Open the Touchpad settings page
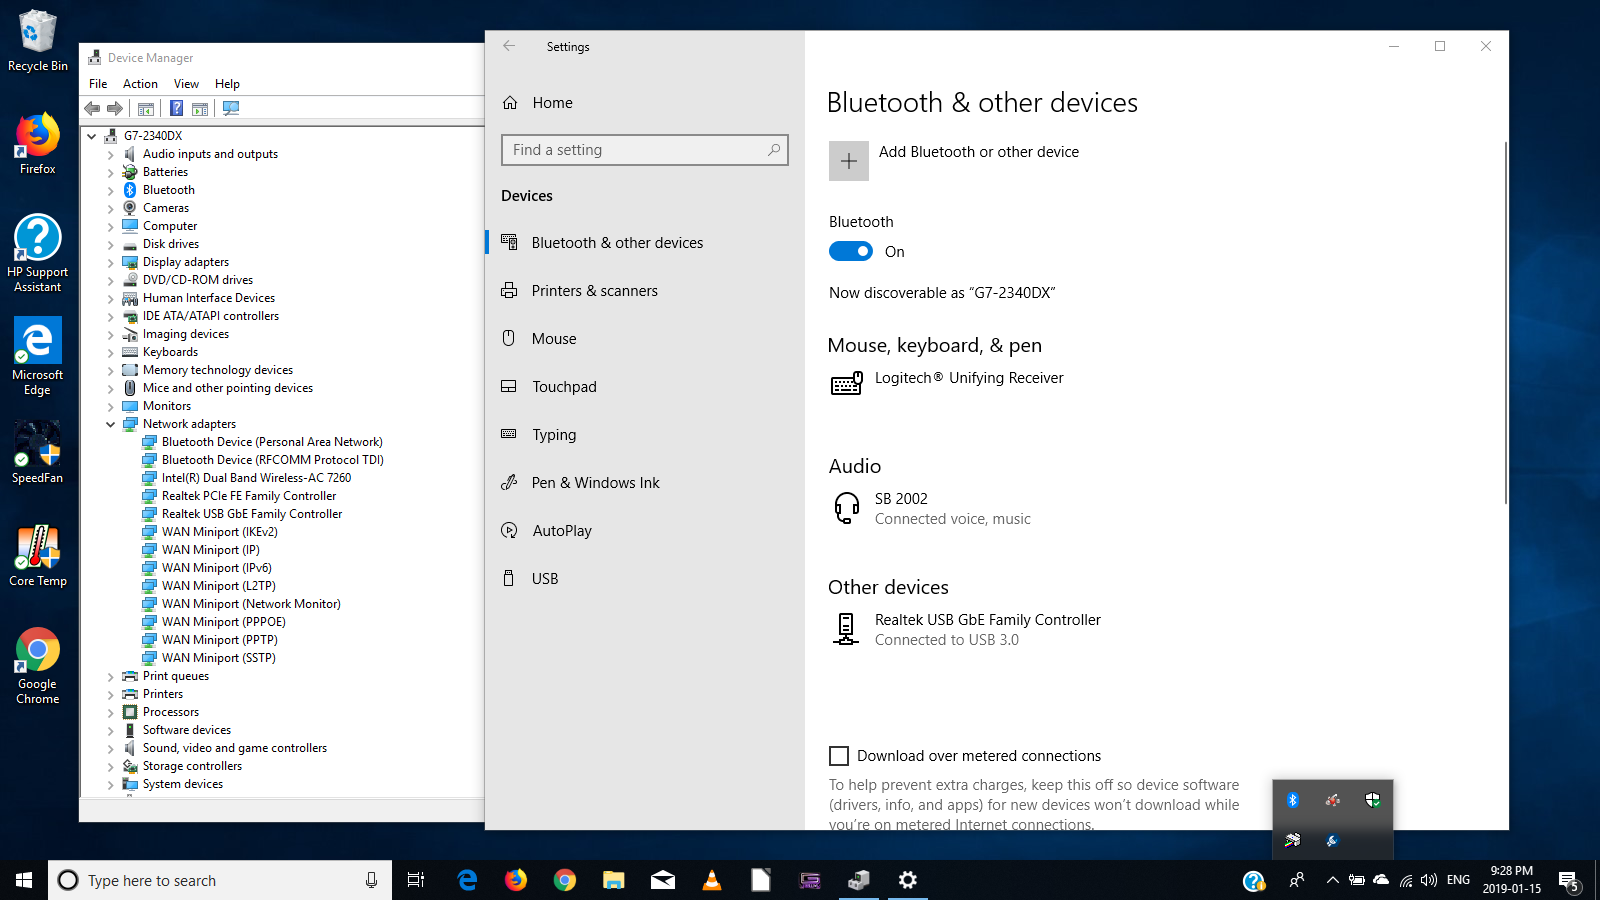 click(564, 387)
